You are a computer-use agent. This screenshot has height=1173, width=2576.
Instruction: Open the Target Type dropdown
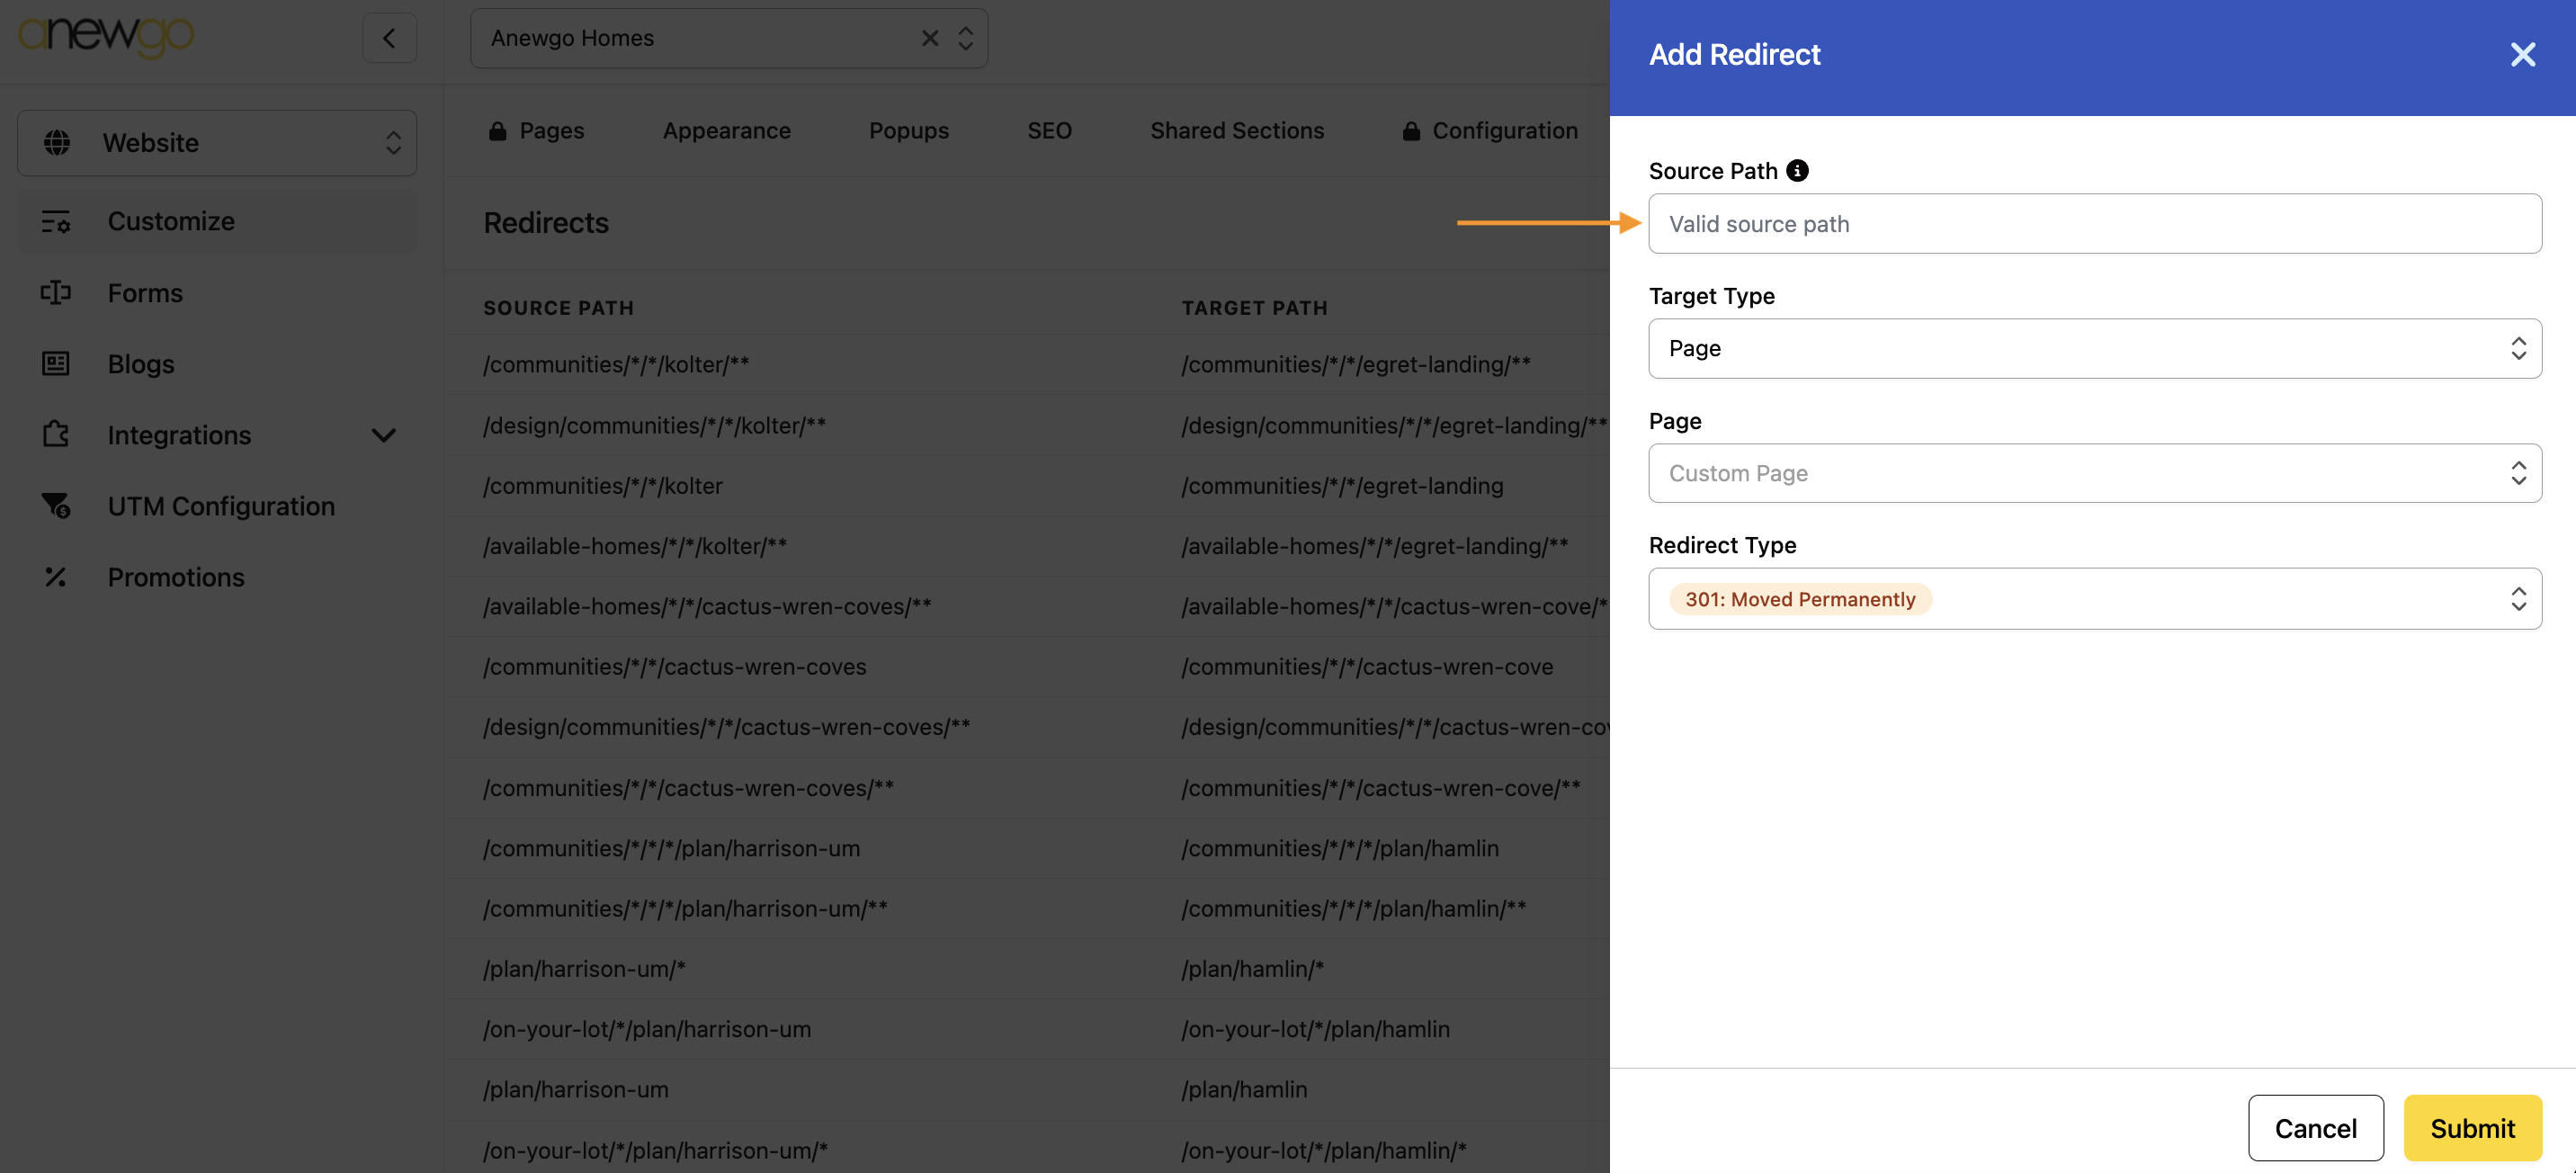coord(2094,349)
